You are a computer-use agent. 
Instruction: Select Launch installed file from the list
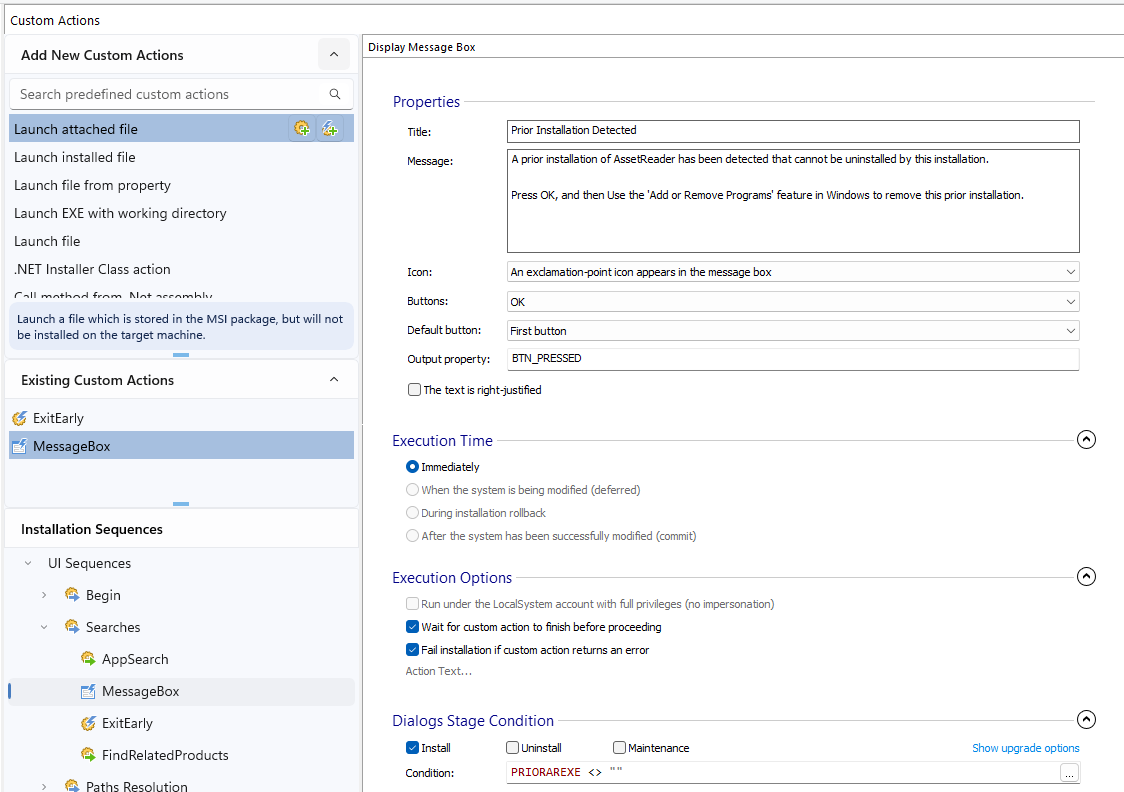coord(75,157)
